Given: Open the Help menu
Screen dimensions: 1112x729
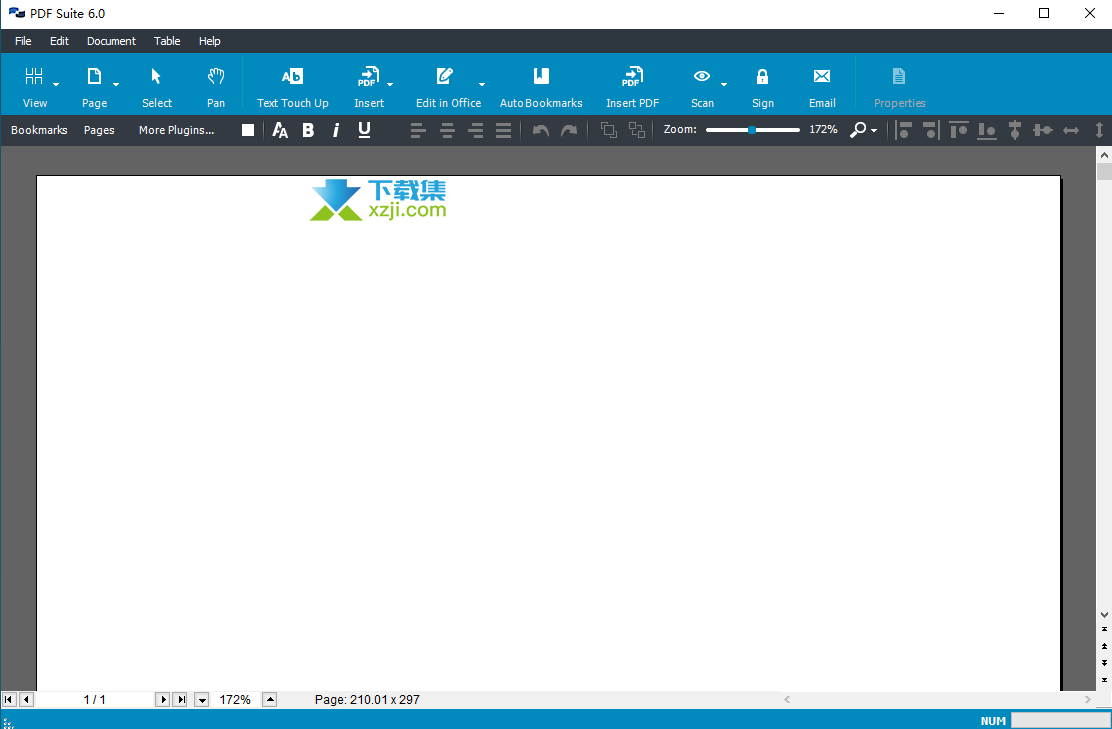Looking at the screenshot, I should 209,41.
